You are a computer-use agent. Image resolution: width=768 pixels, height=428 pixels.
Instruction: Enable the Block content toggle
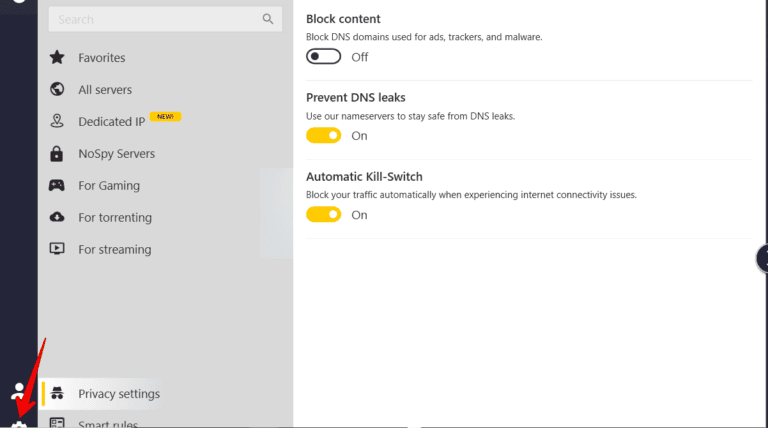323,57
